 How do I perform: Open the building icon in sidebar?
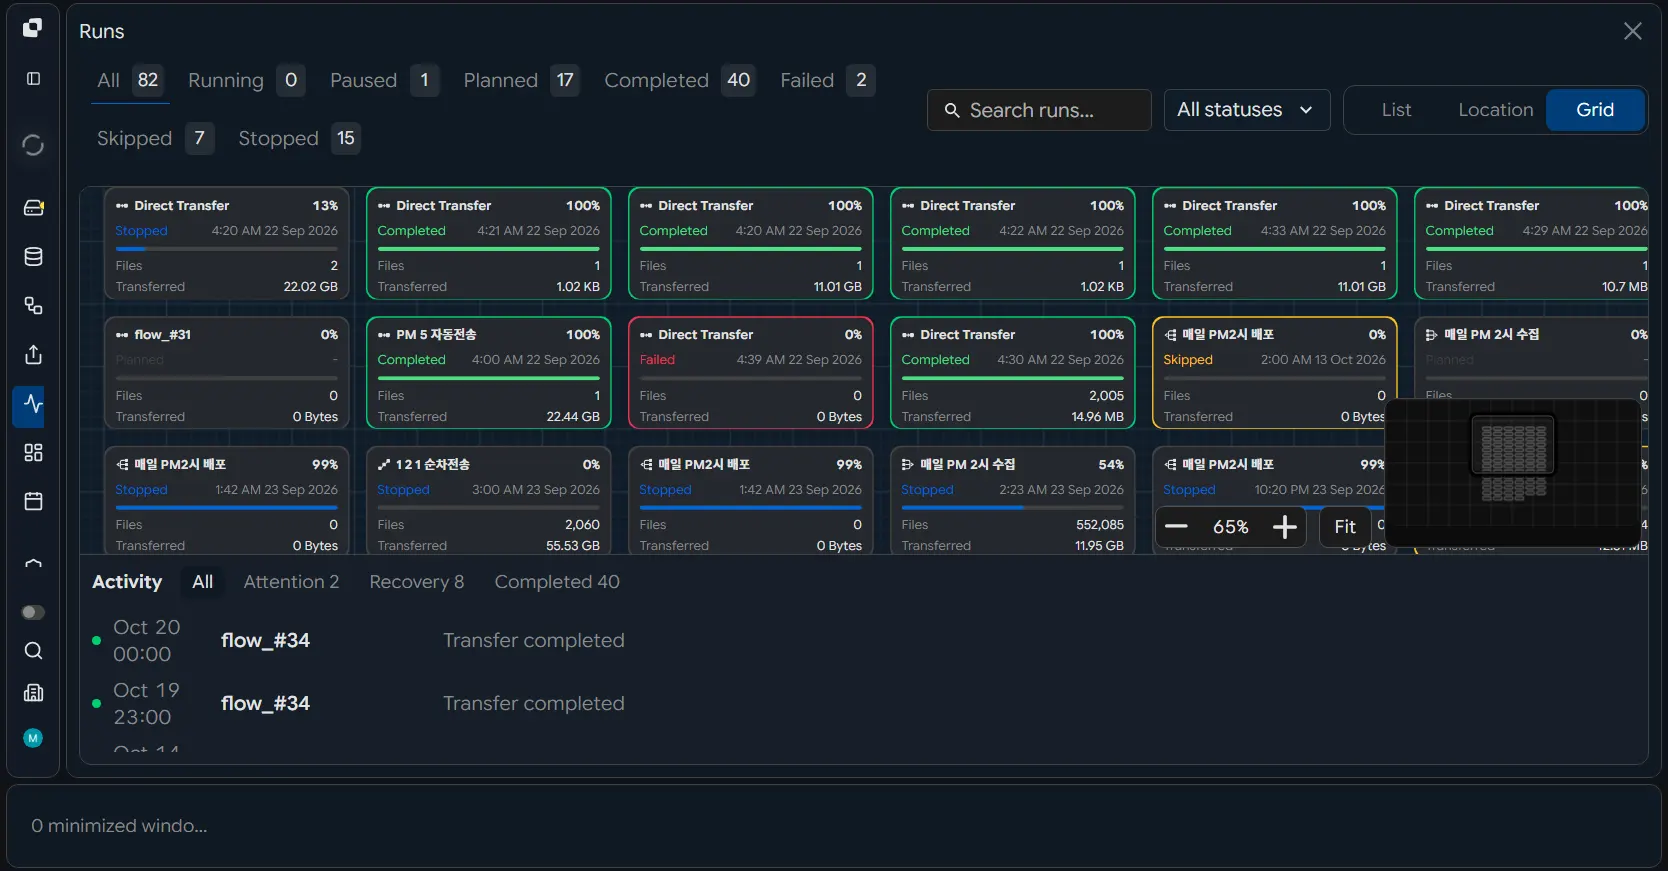[33, 693]
